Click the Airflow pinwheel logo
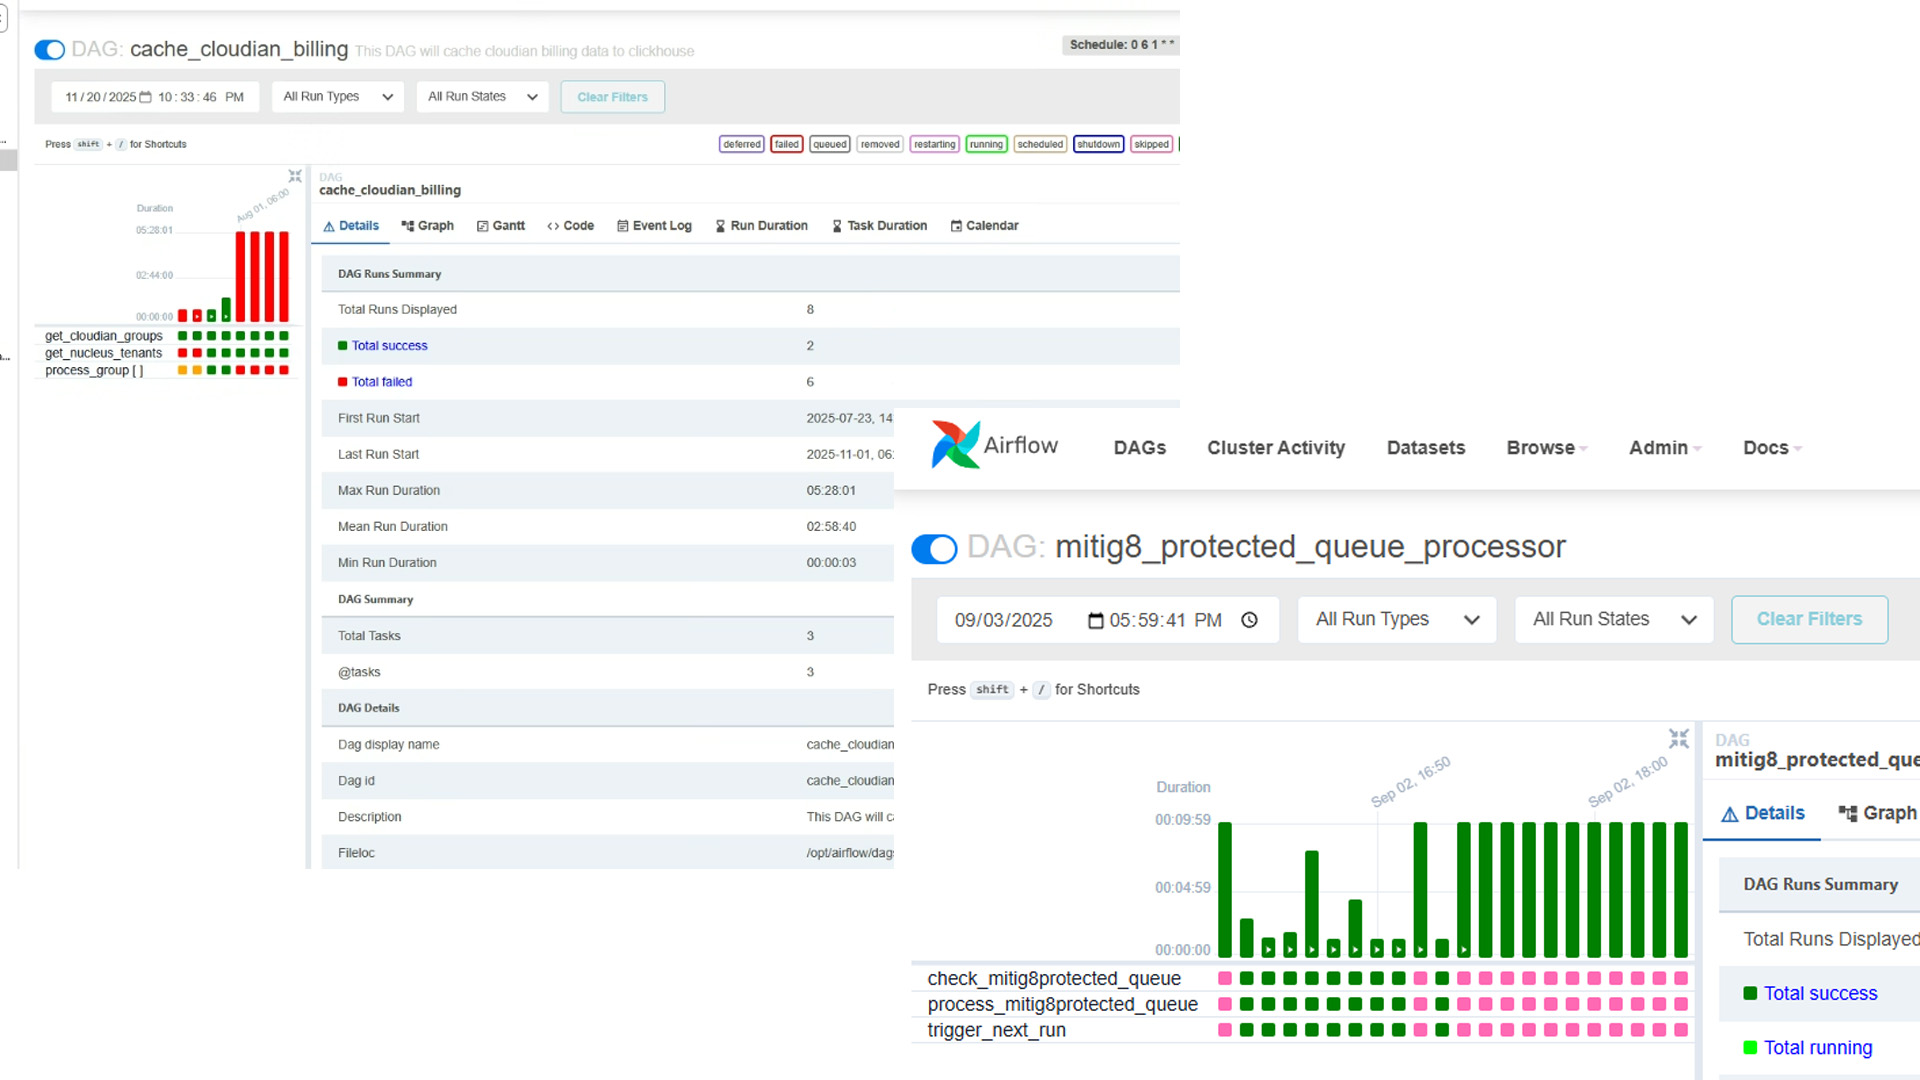The image size is (1920, 1080). pyautogui.click(x=956, y=445)
